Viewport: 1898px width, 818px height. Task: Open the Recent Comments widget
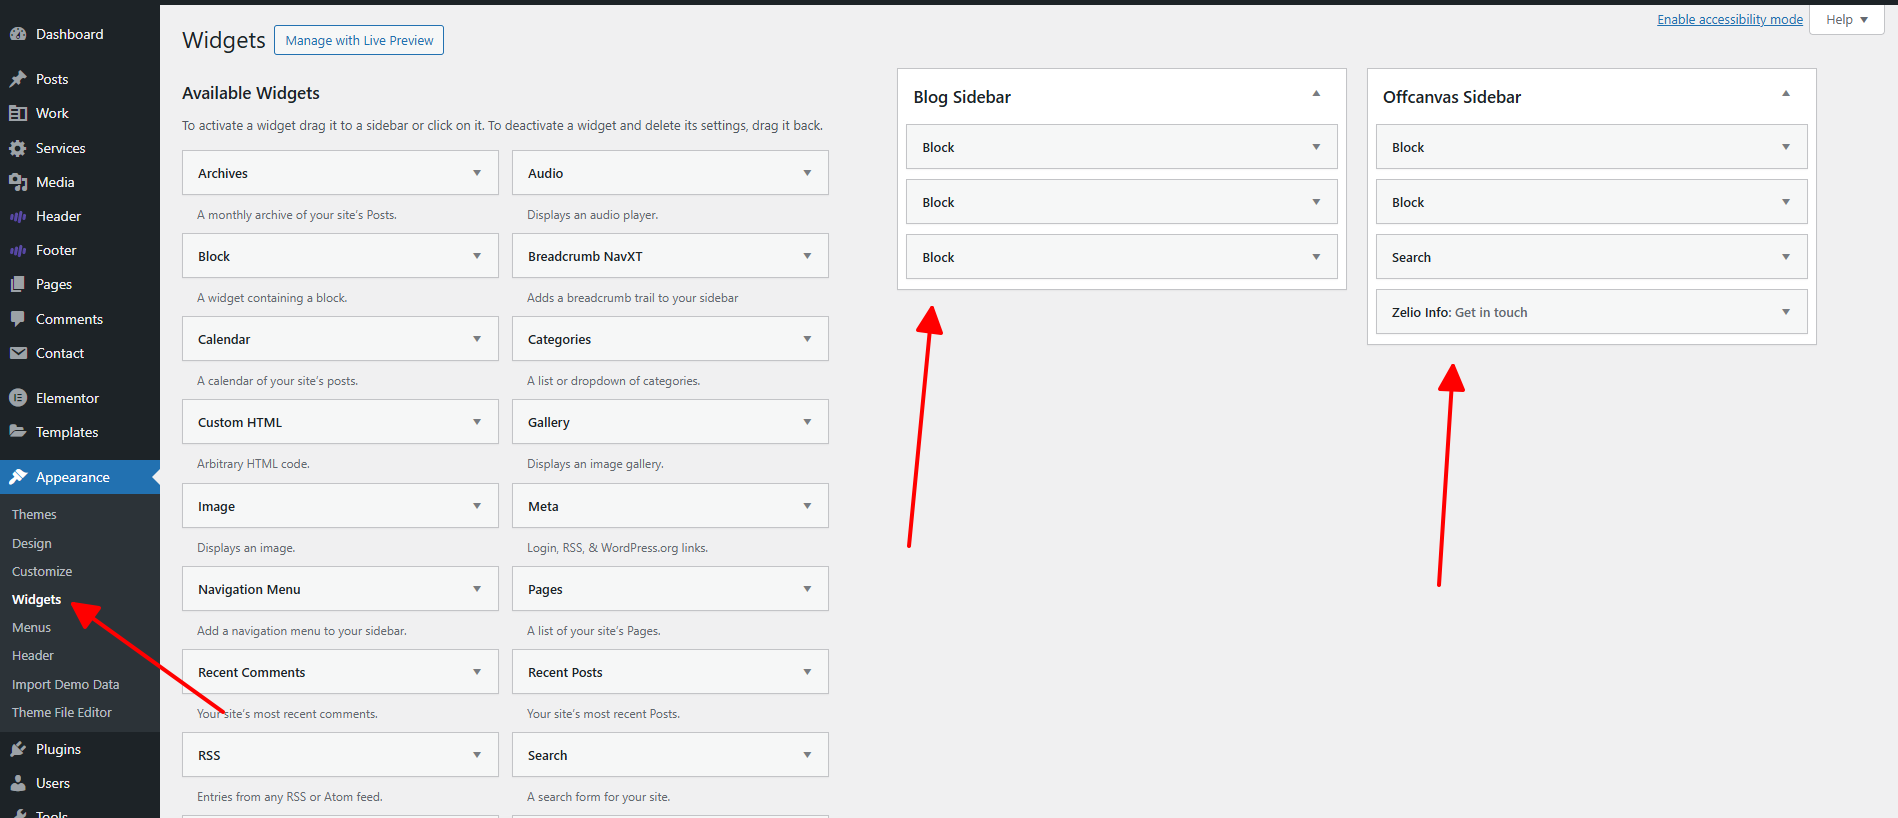point(340,672)
